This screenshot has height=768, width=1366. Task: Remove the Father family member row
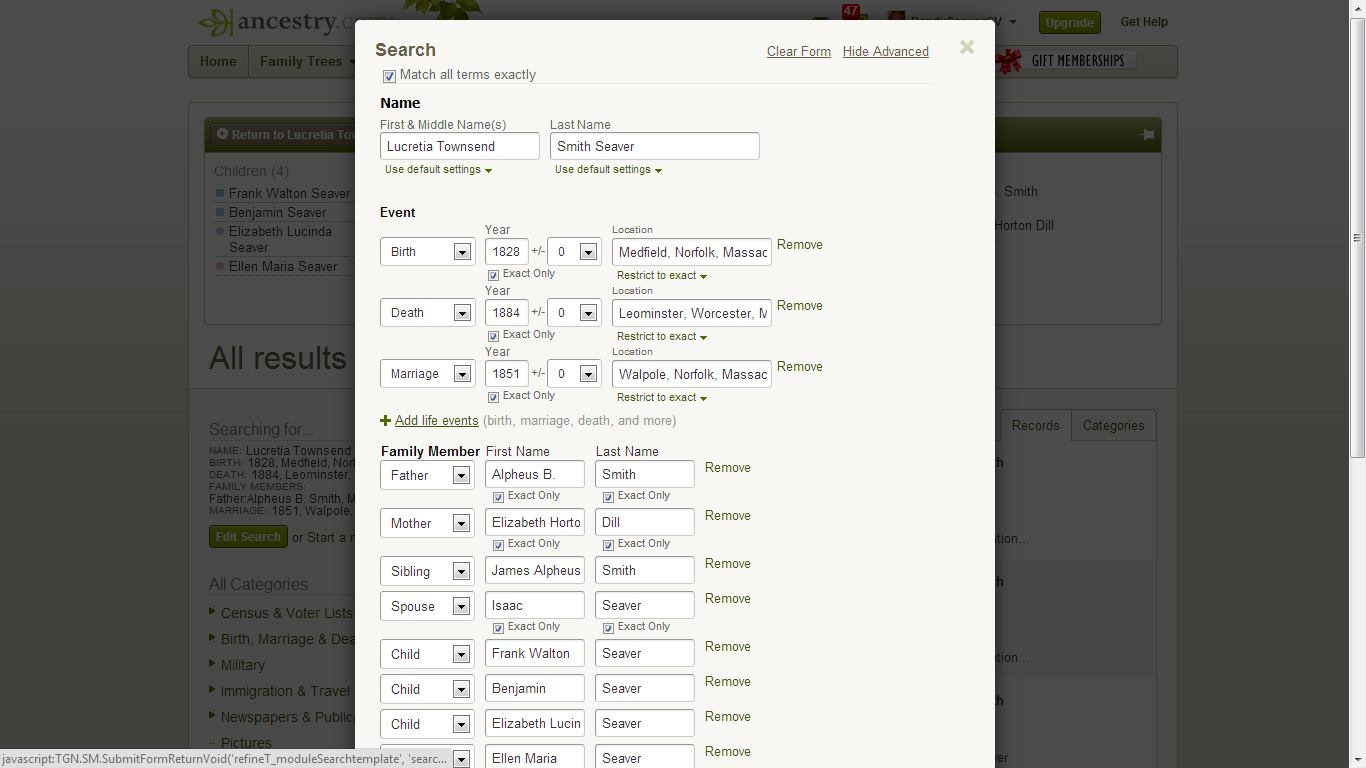point(728,468)
